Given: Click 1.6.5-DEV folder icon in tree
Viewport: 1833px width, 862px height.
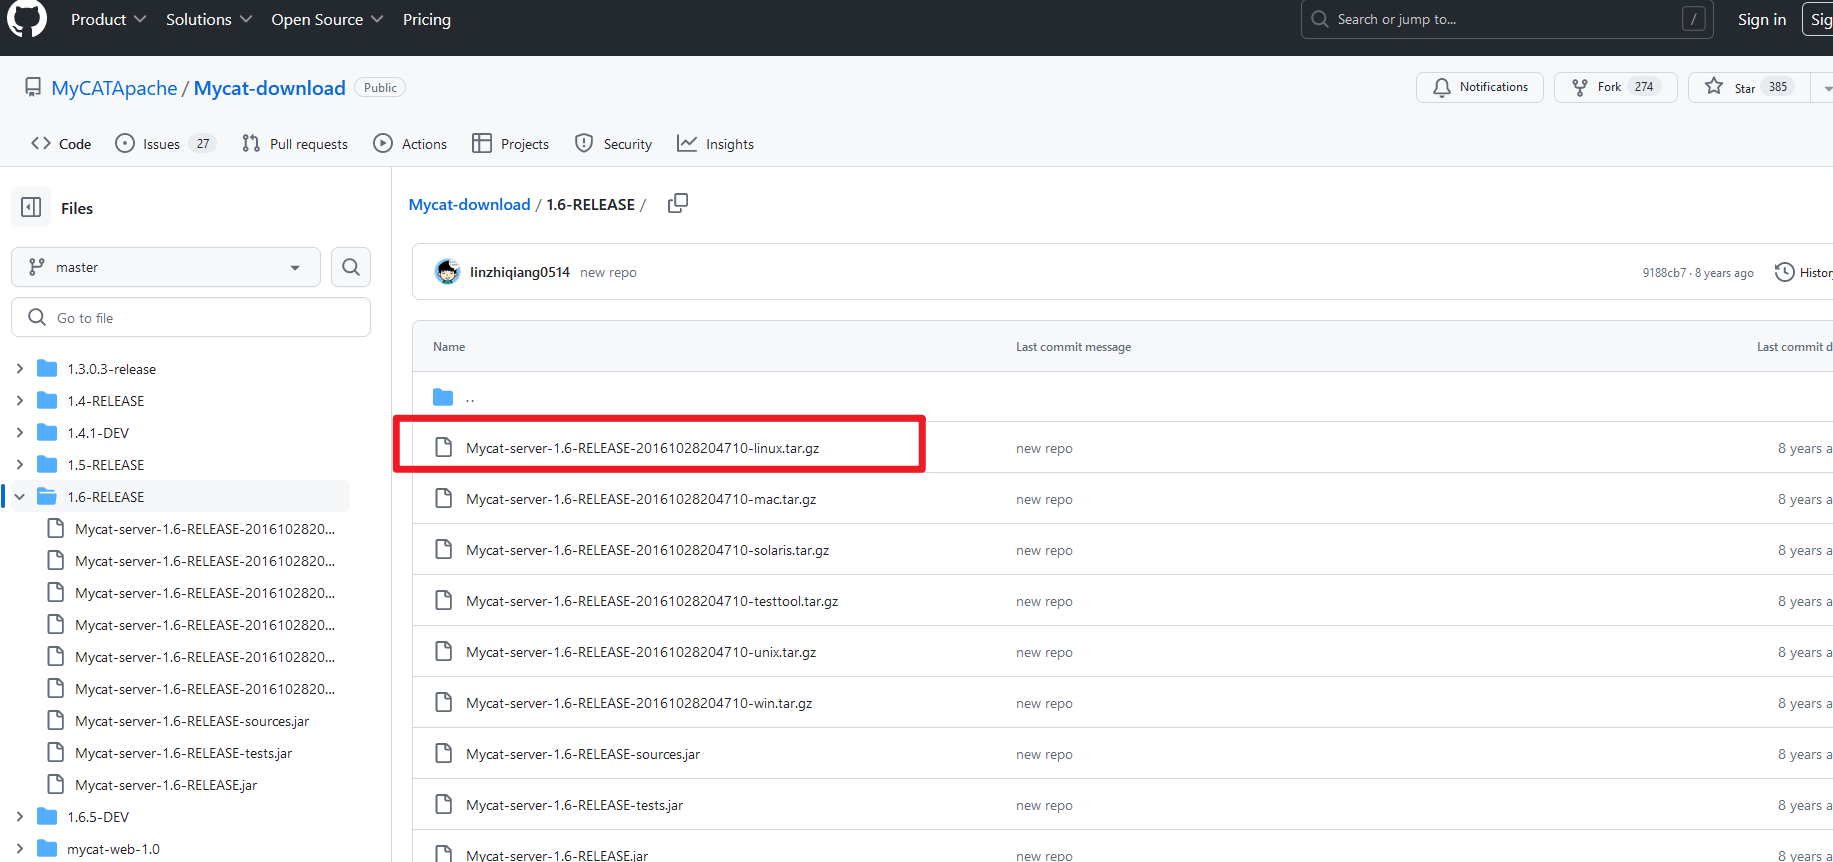Looking at the screenshot, I should pyautogui.click(x=47, y=816).
